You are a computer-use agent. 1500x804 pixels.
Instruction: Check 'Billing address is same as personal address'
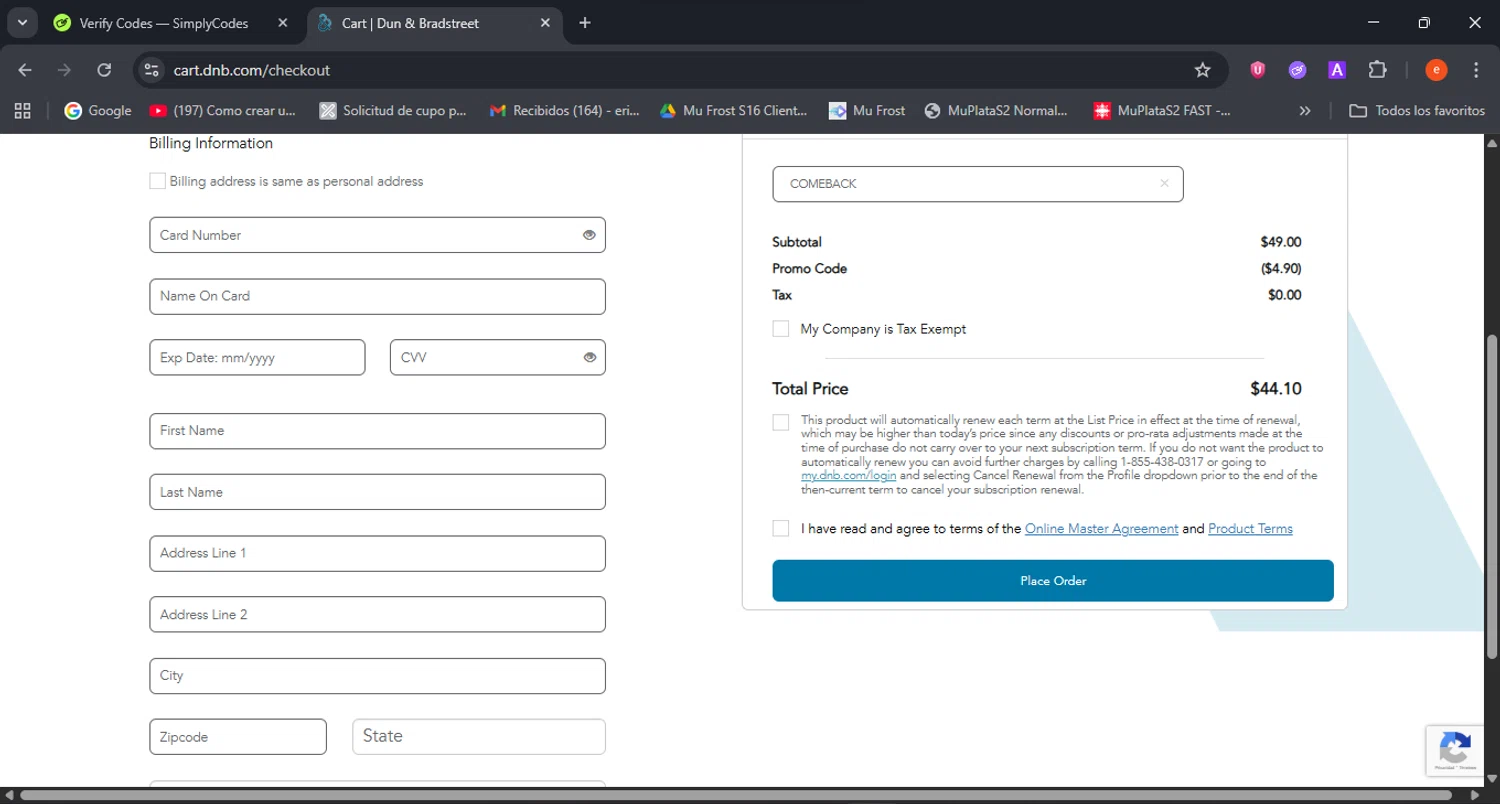coord(157,181)
